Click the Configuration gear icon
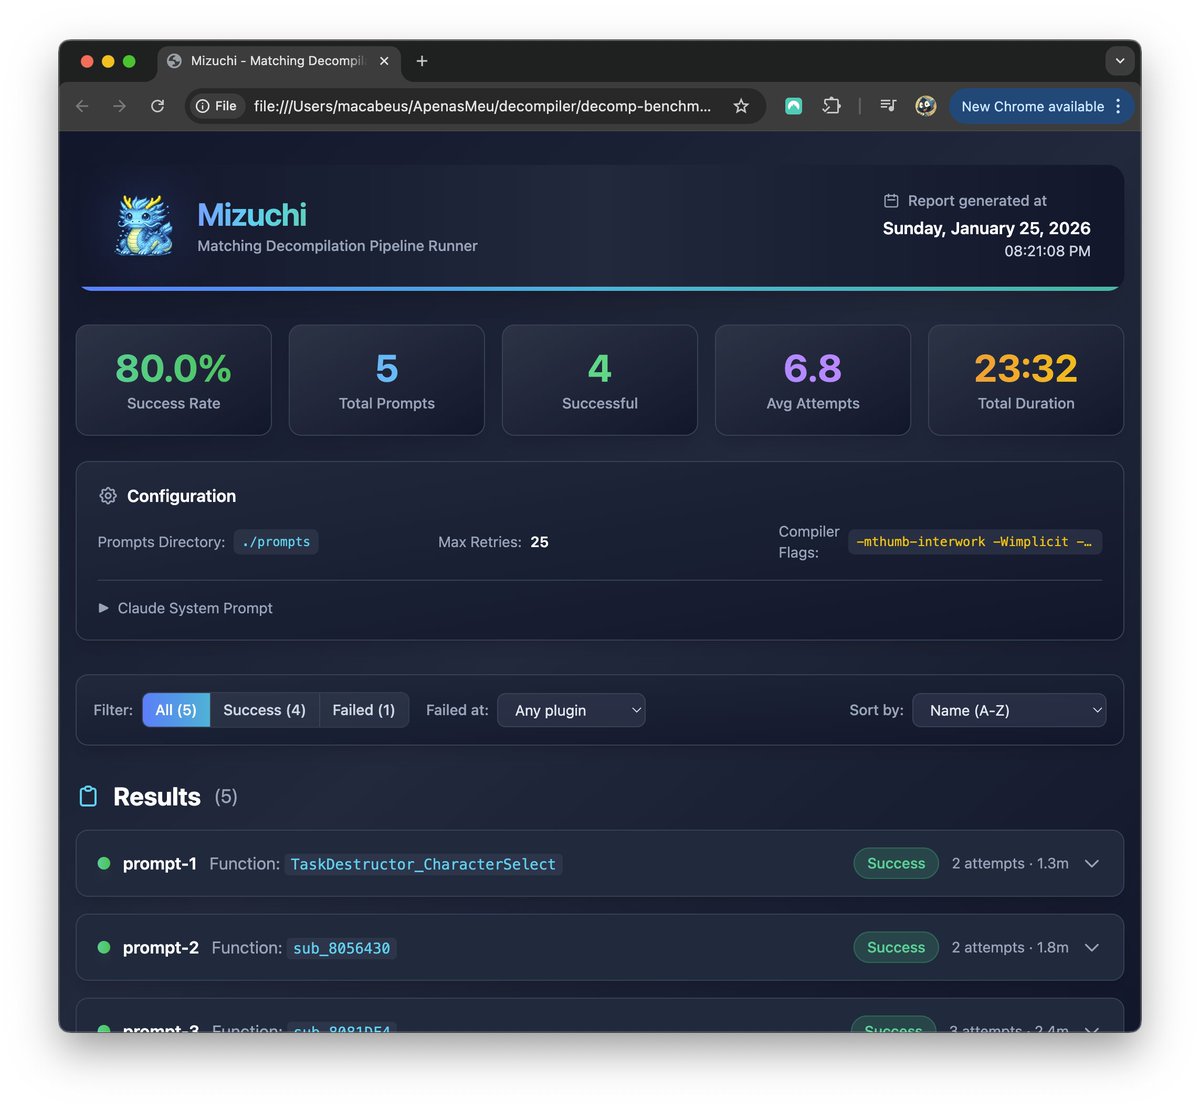The height and width of the screenshot is (1110, 1200). [x=108, y=496]
